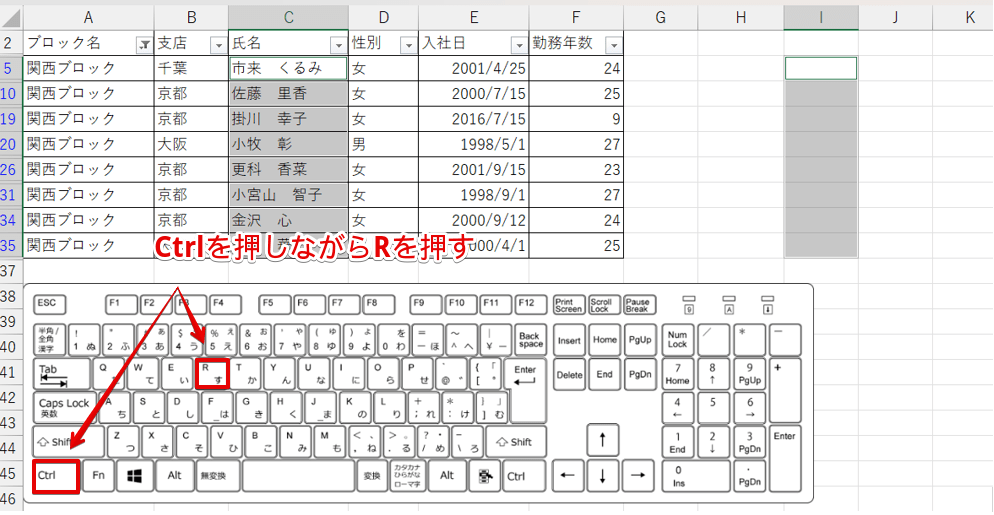Open the 性別 filter dropdown
Screen dimensions: 994x515
[408, 45]
